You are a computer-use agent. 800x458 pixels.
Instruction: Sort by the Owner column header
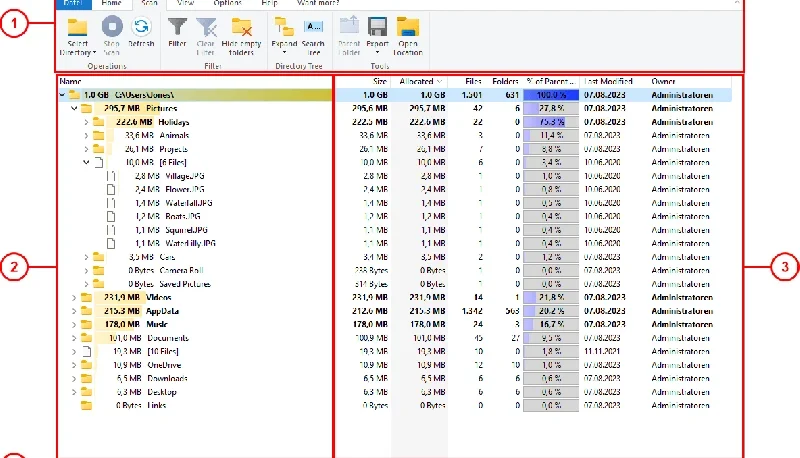click(x=663, y=81)
